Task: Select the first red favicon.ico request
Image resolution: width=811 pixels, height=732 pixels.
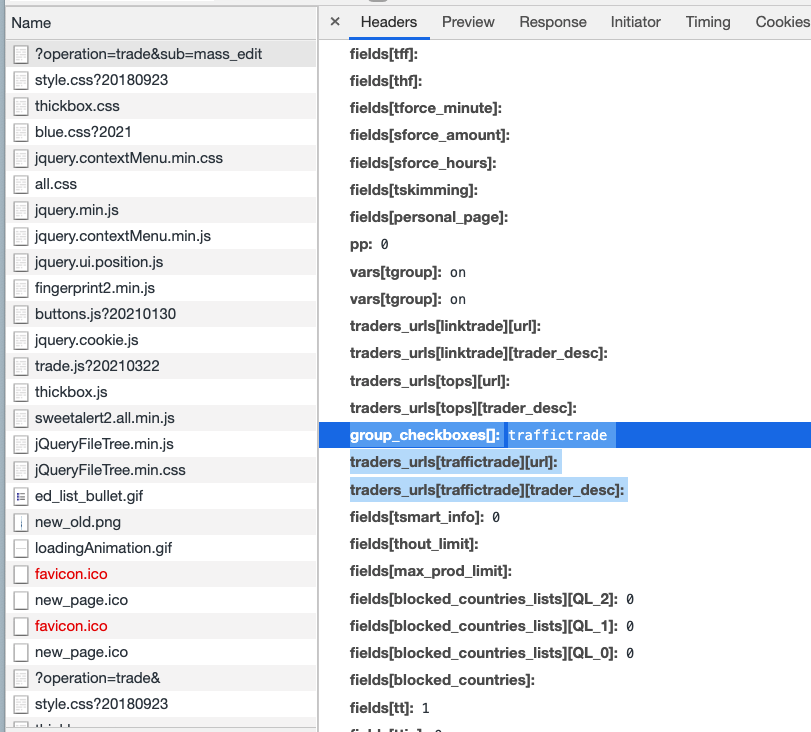Action: pyautogui.click(x=161, y=574)
